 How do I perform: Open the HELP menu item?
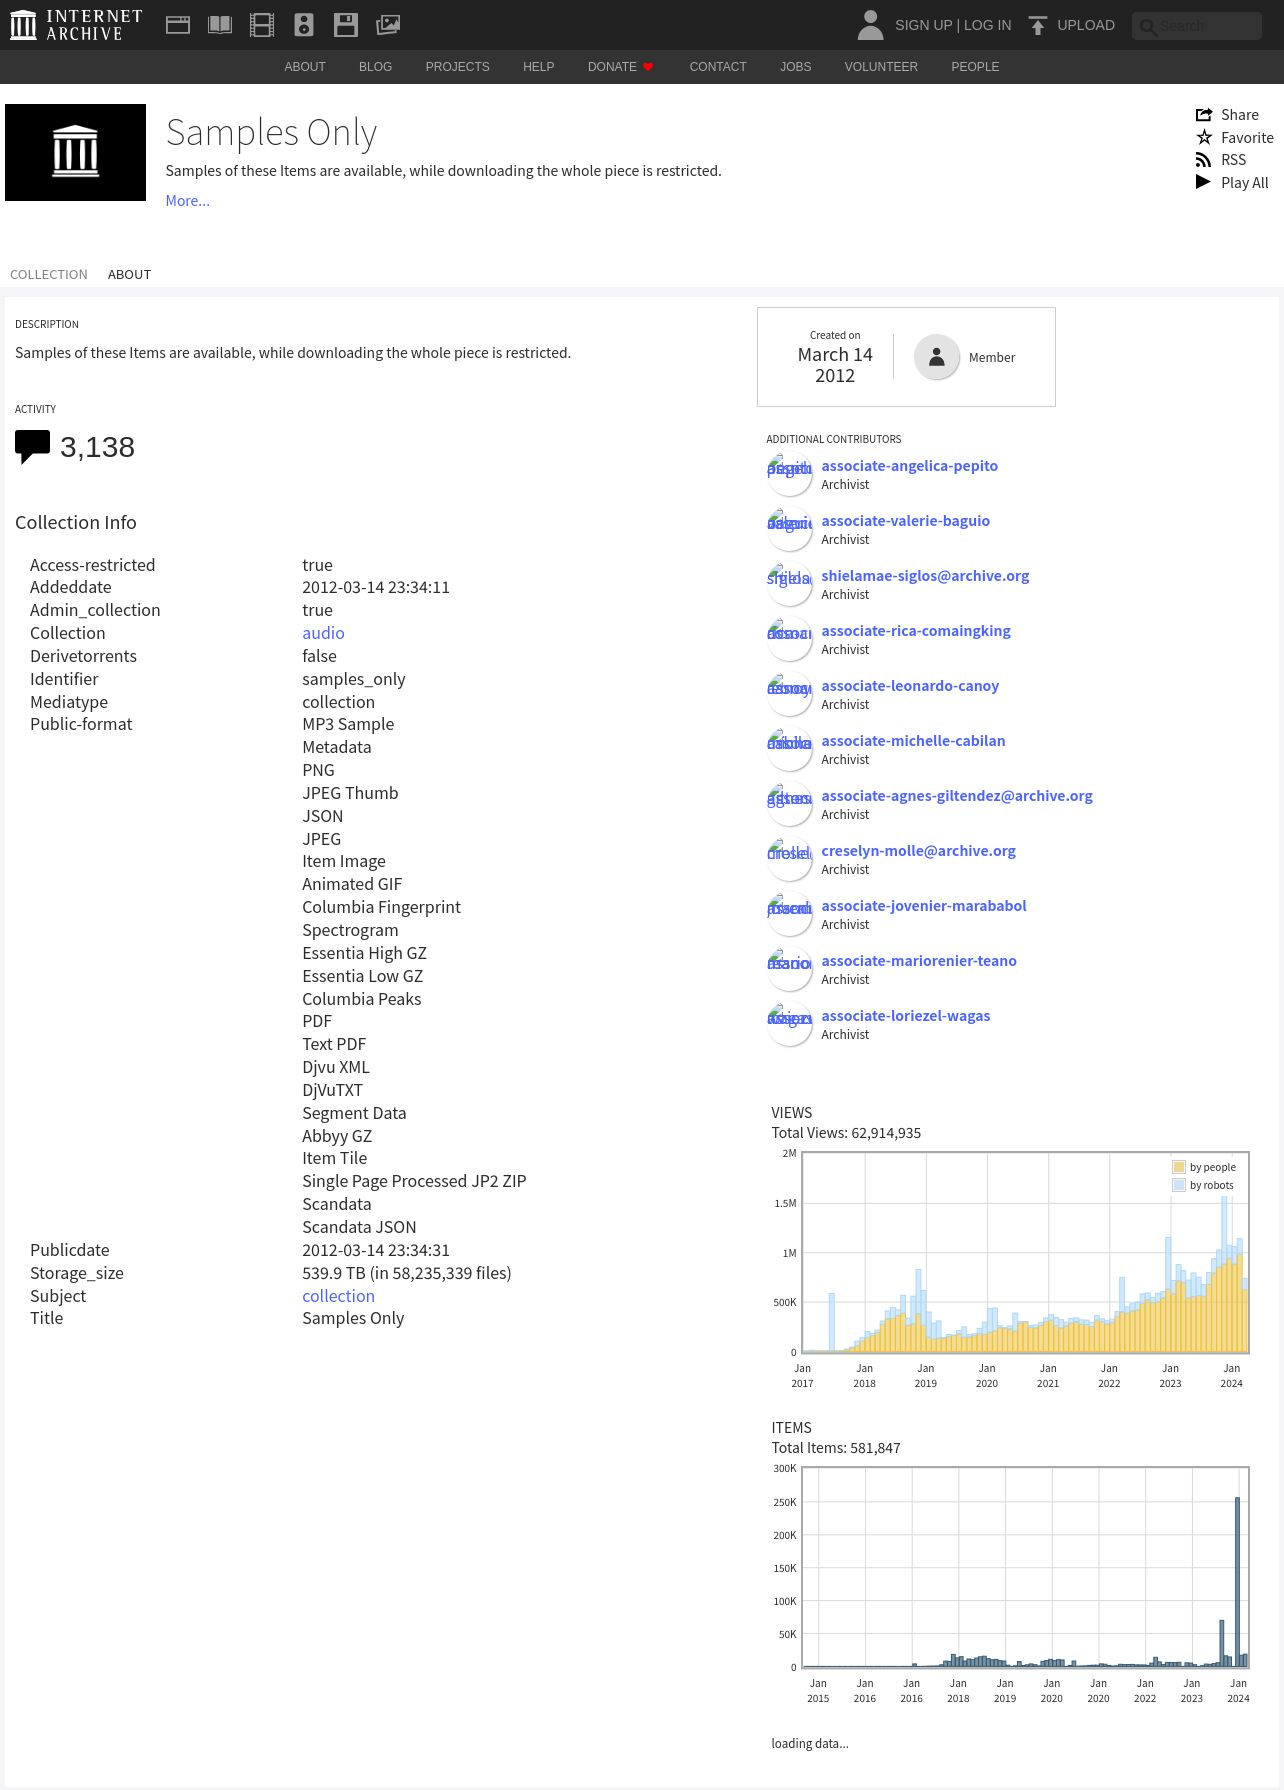click(x=538, y=67)
